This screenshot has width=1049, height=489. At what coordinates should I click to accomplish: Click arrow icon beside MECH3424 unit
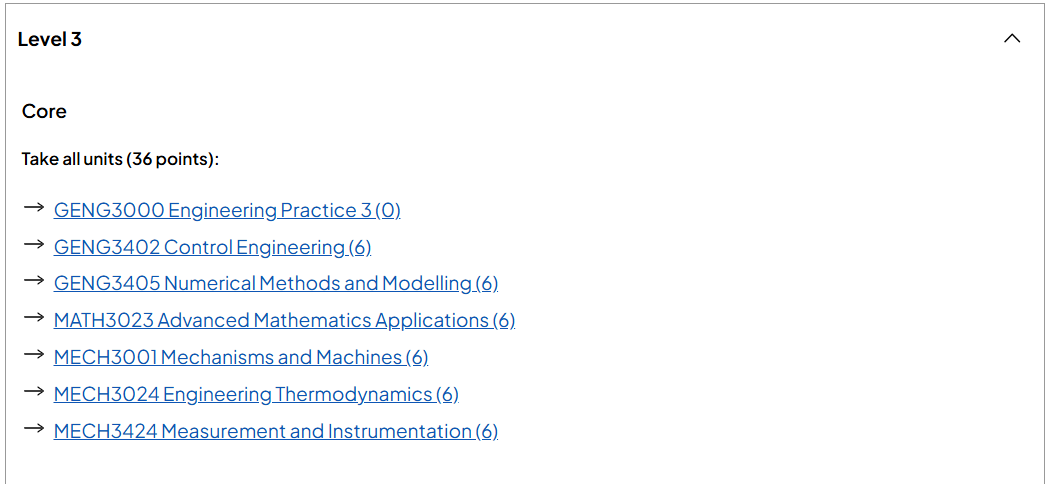[33, 428]
